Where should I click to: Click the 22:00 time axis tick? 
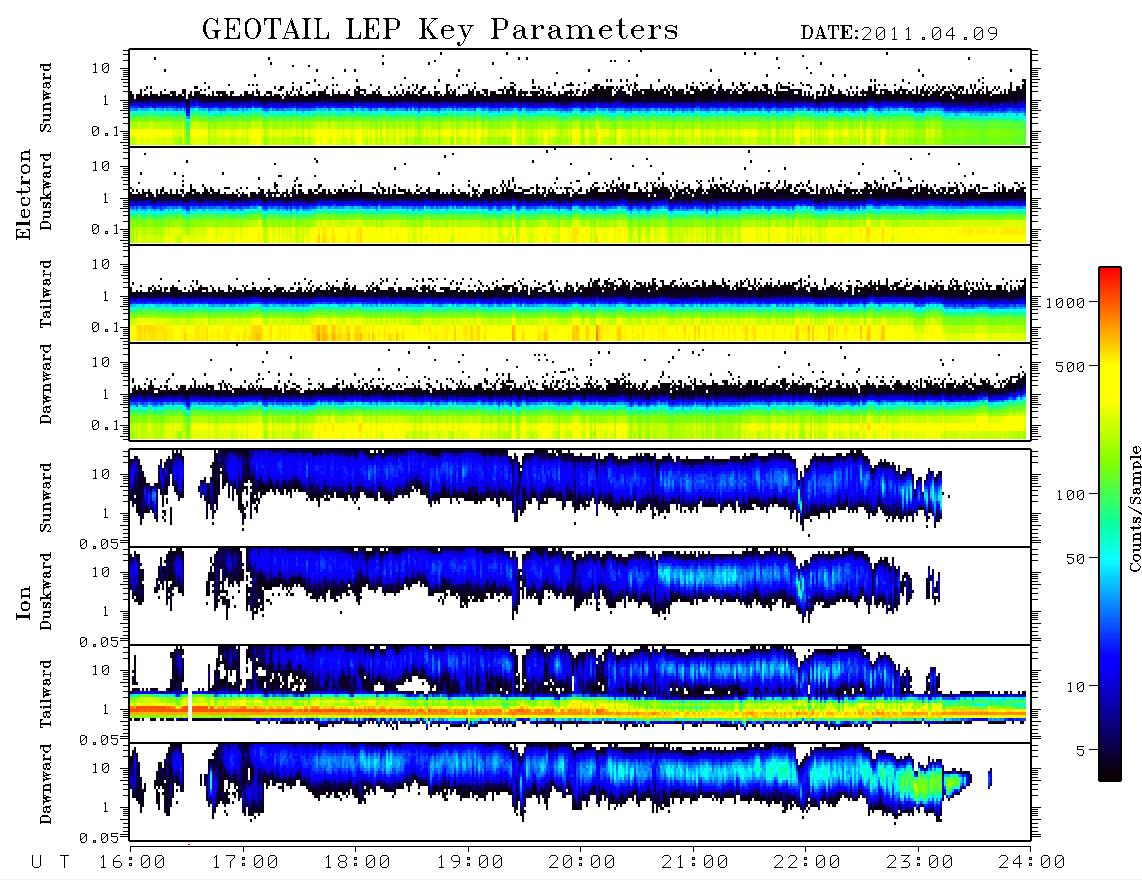(x=807, y=862)
